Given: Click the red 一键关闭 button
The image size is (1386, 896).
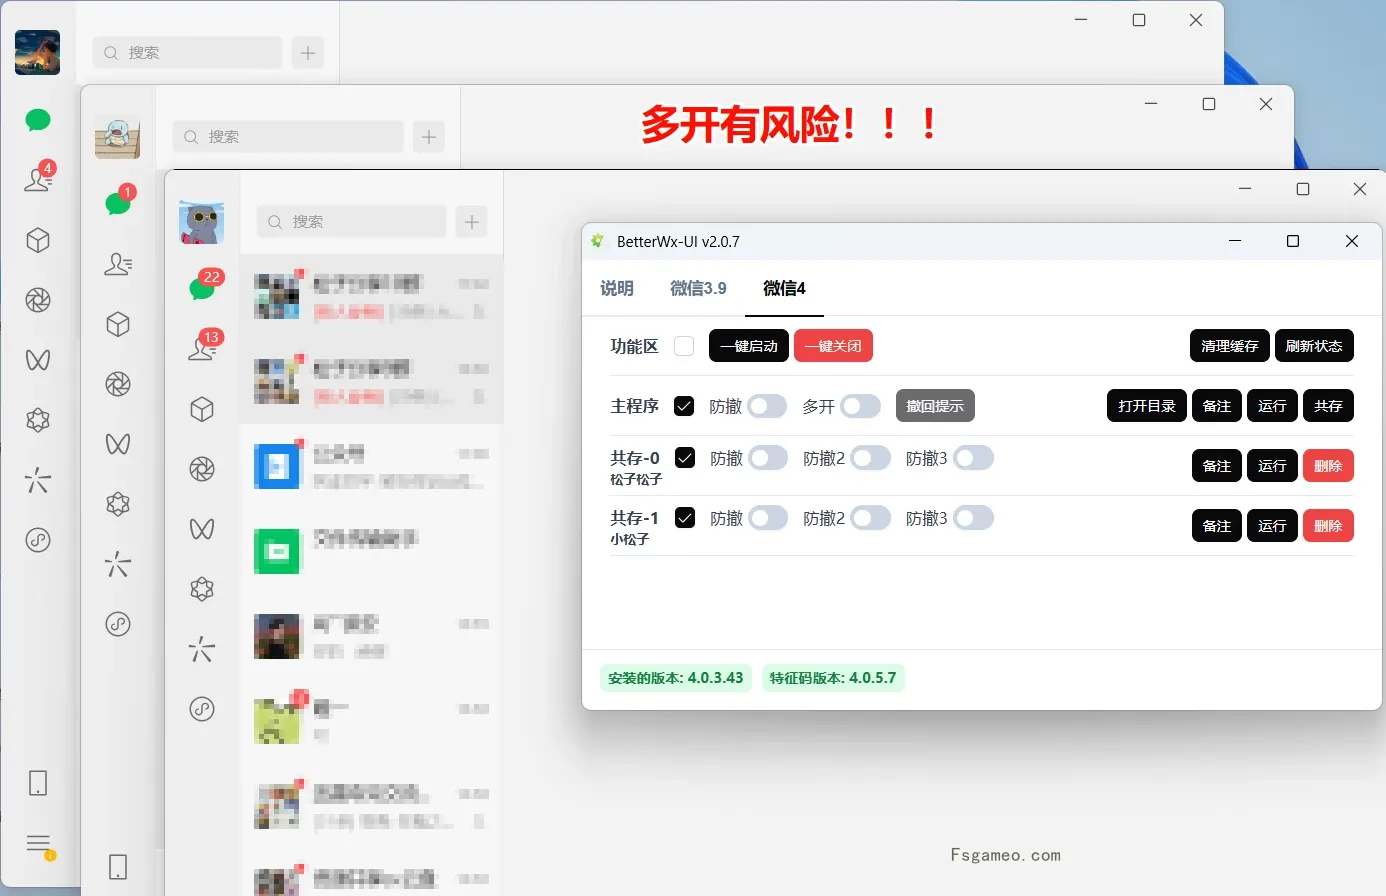Looking at the screenshot, I should (x=833, y=346).
